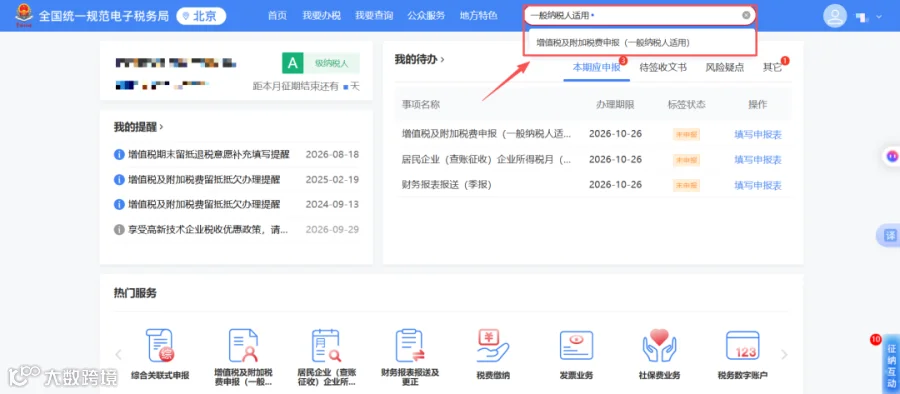Image resolution: width=900 pixels, height=394 pixels.
Task: Click 填写申报表 for 居民企业所得税月申报
Action: pyautogui.click(x=758, y=160)
